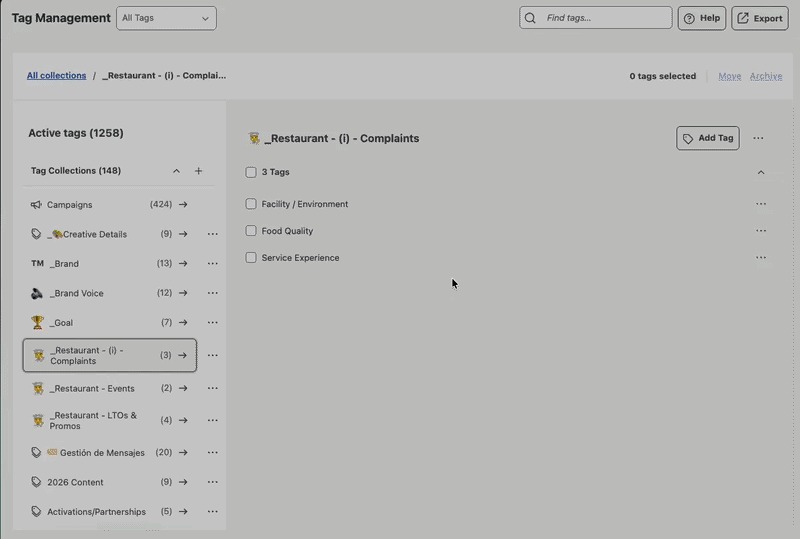Screen dimensions: 800x539
Task: Select the _Restaurant - Events collection
Action: (x=92, y=388)
